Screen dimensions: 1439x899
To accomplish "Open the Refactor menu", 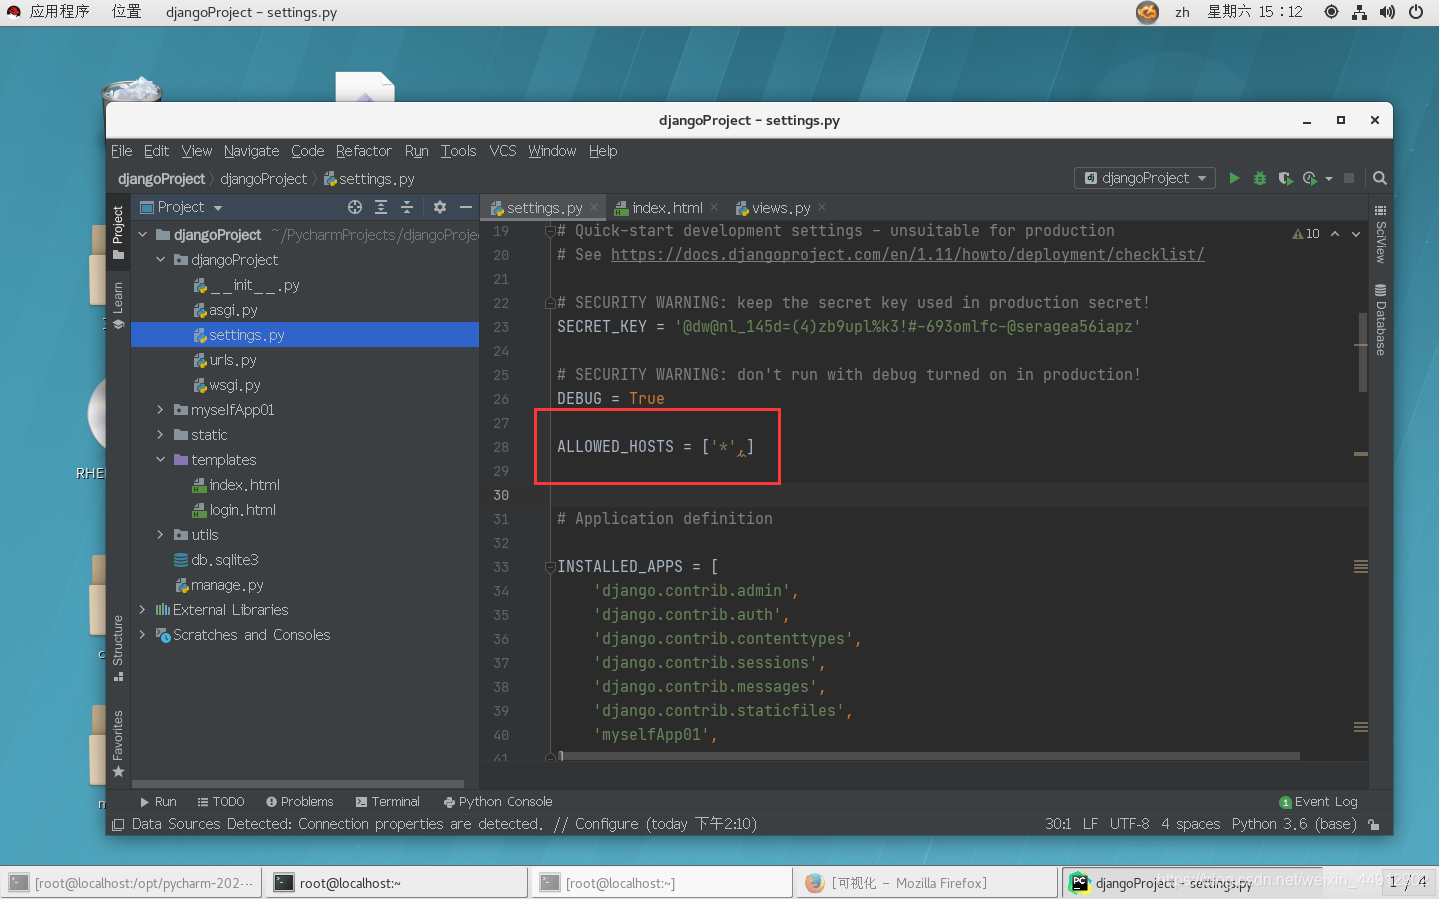I will click(x=363, y=151).
